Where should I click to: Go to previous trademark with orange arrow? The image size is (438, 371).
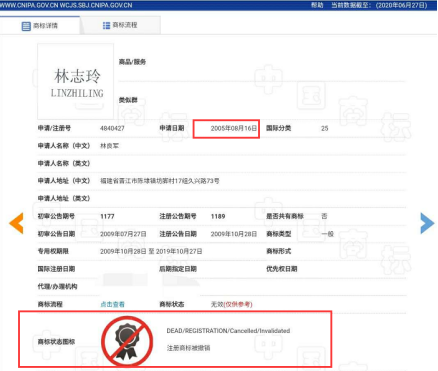pos(16,223)
